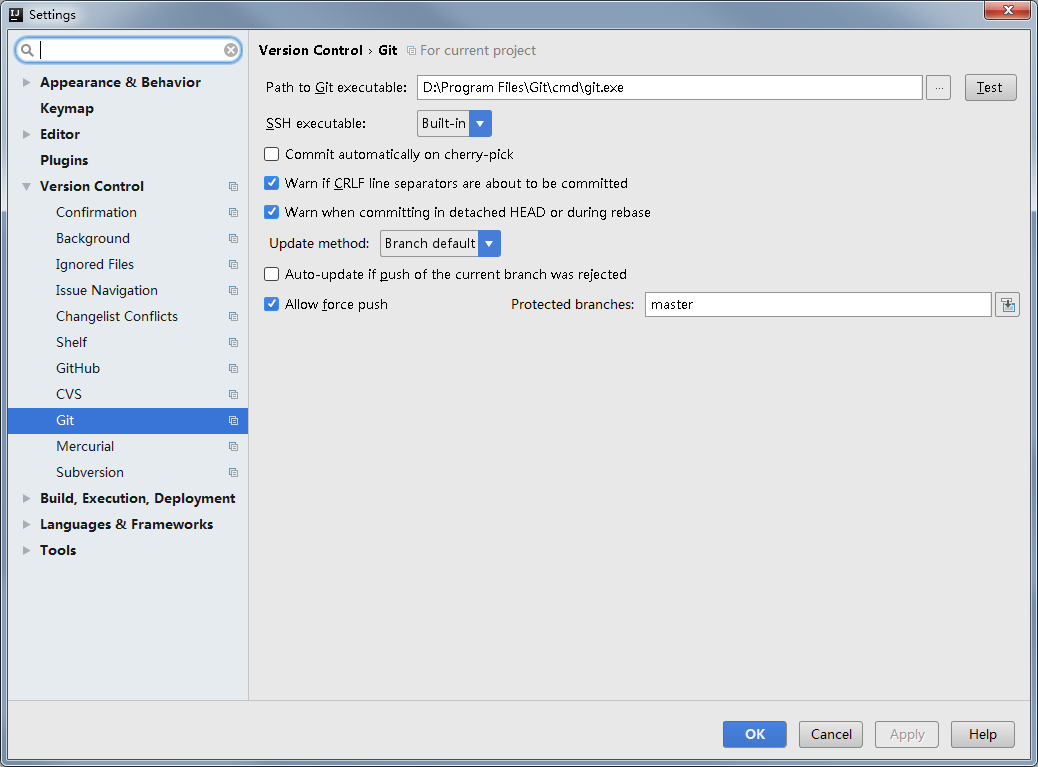Enable Auto-update if push was rejected
The height and width of the screenshot is (767, 1038).
[x=271, y=274]
